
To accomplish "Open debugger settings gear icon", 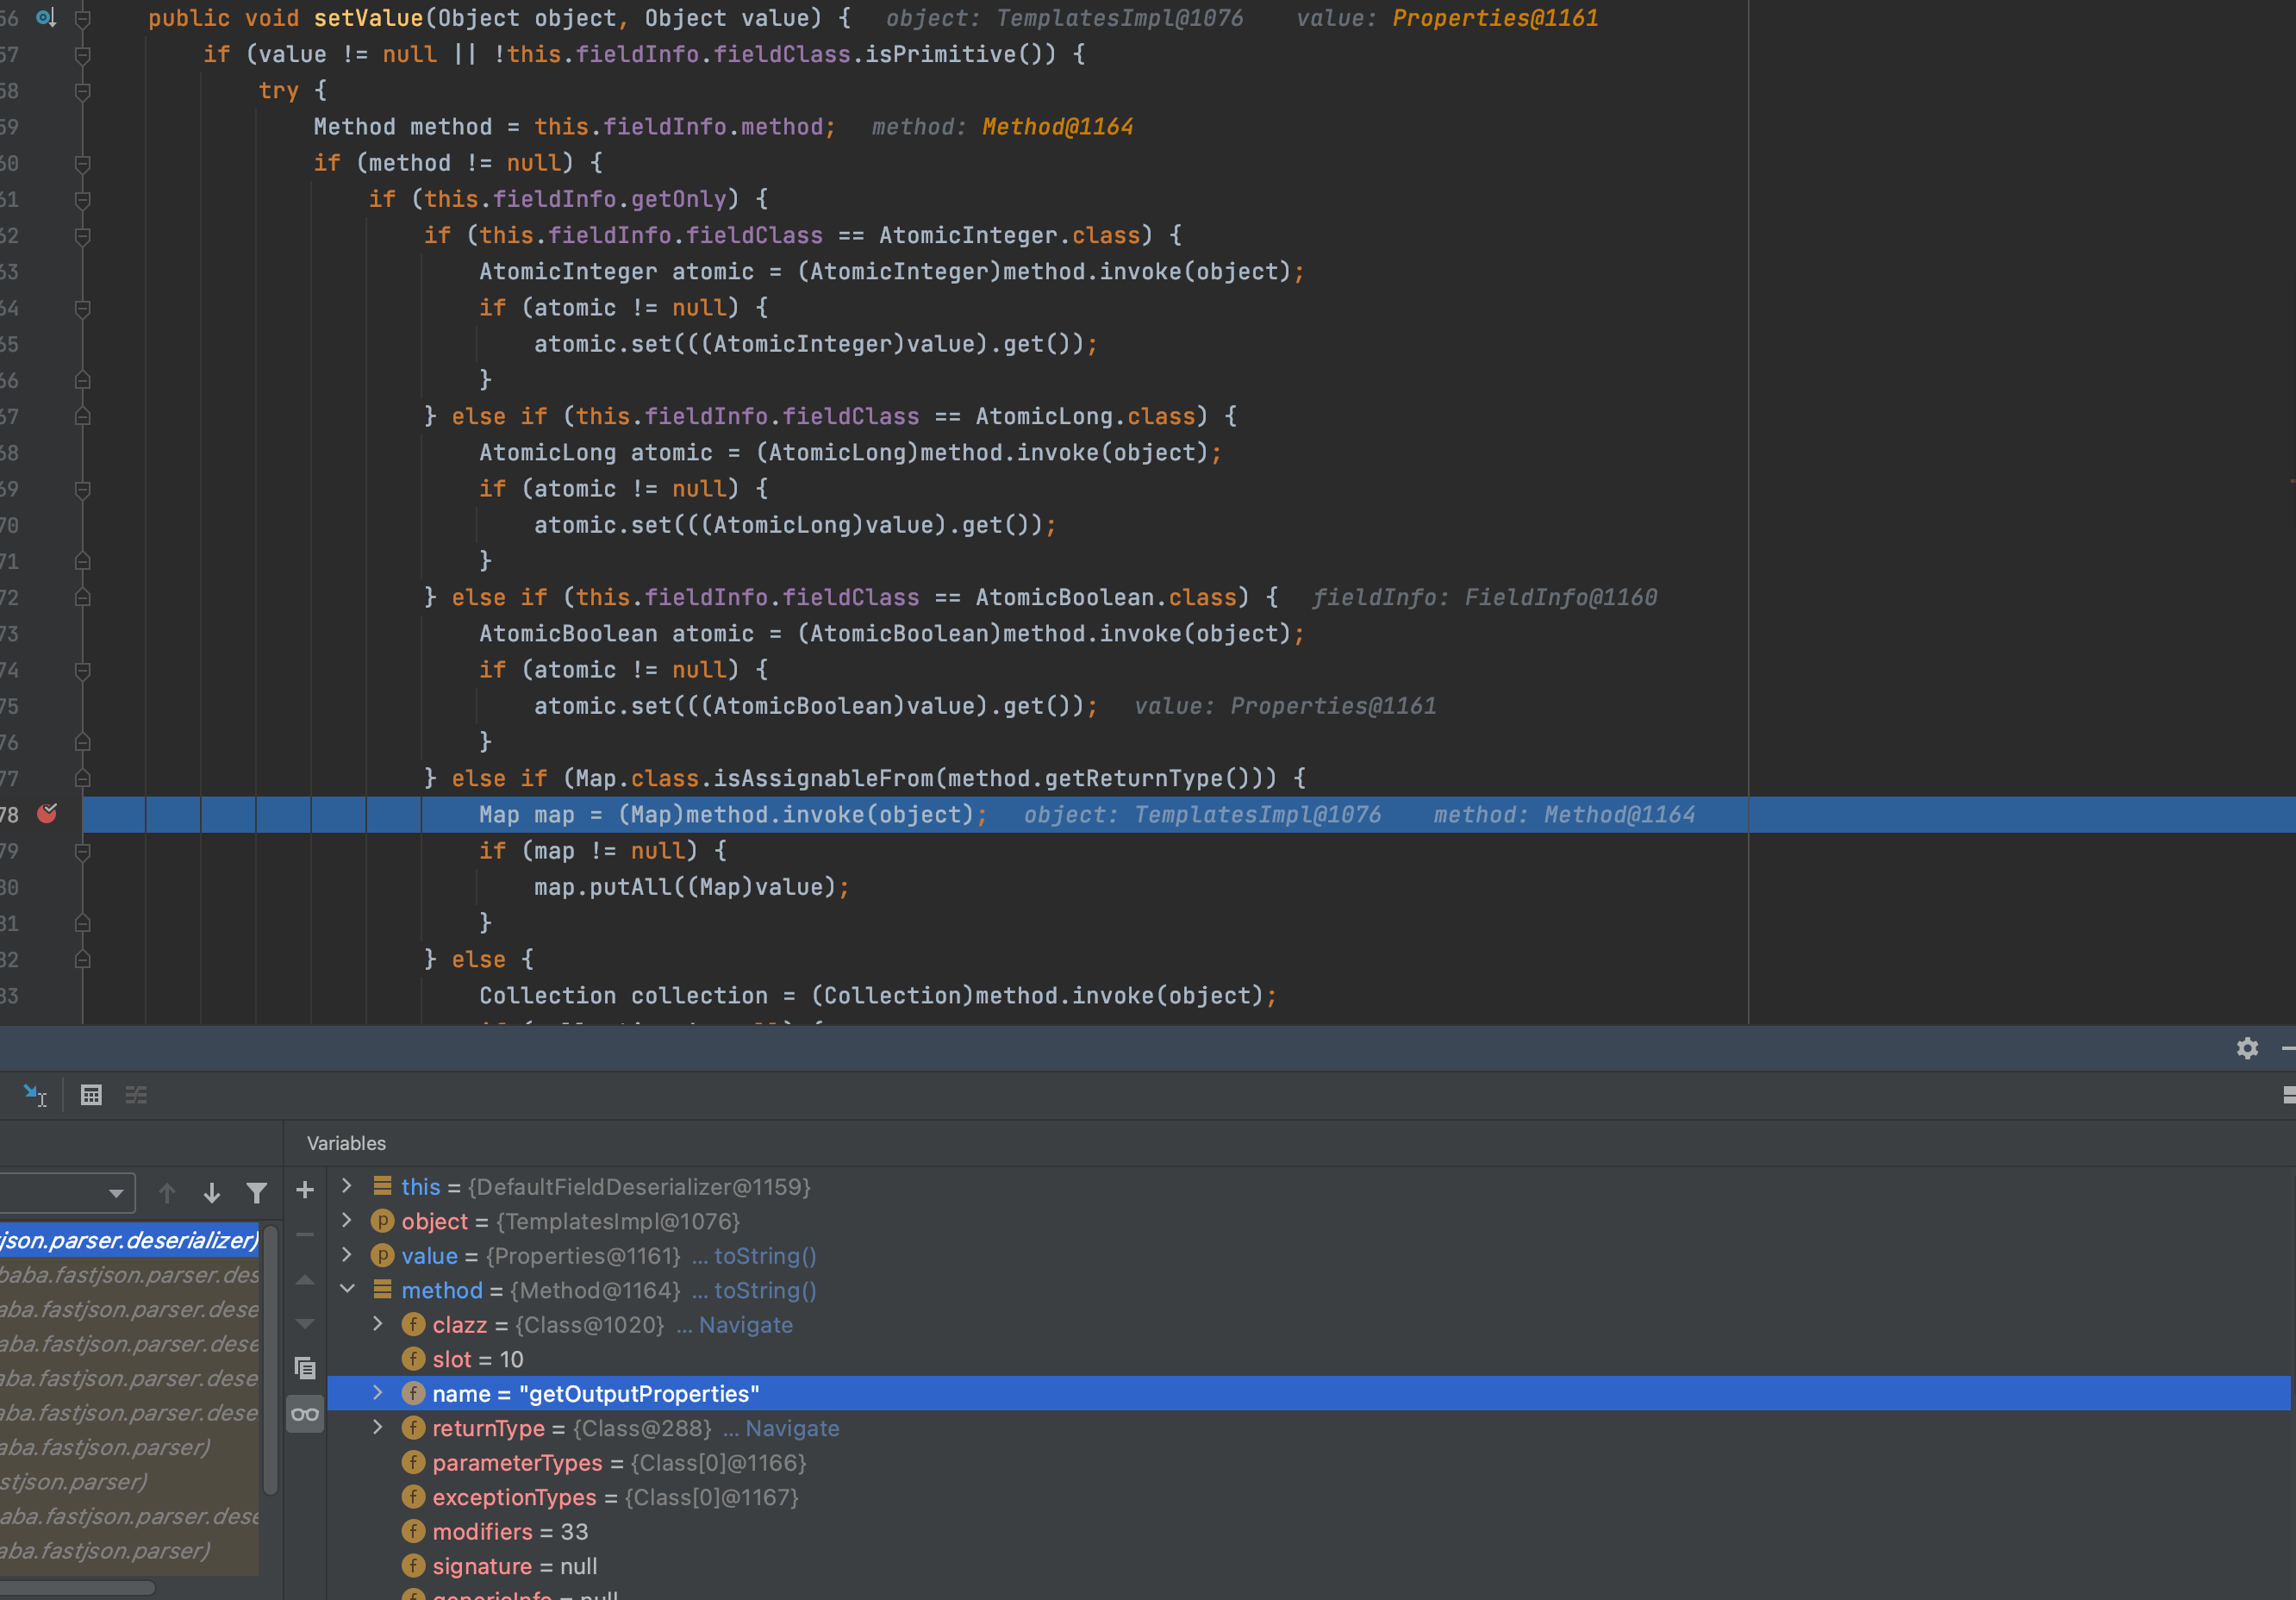I will point(2247,1048).
